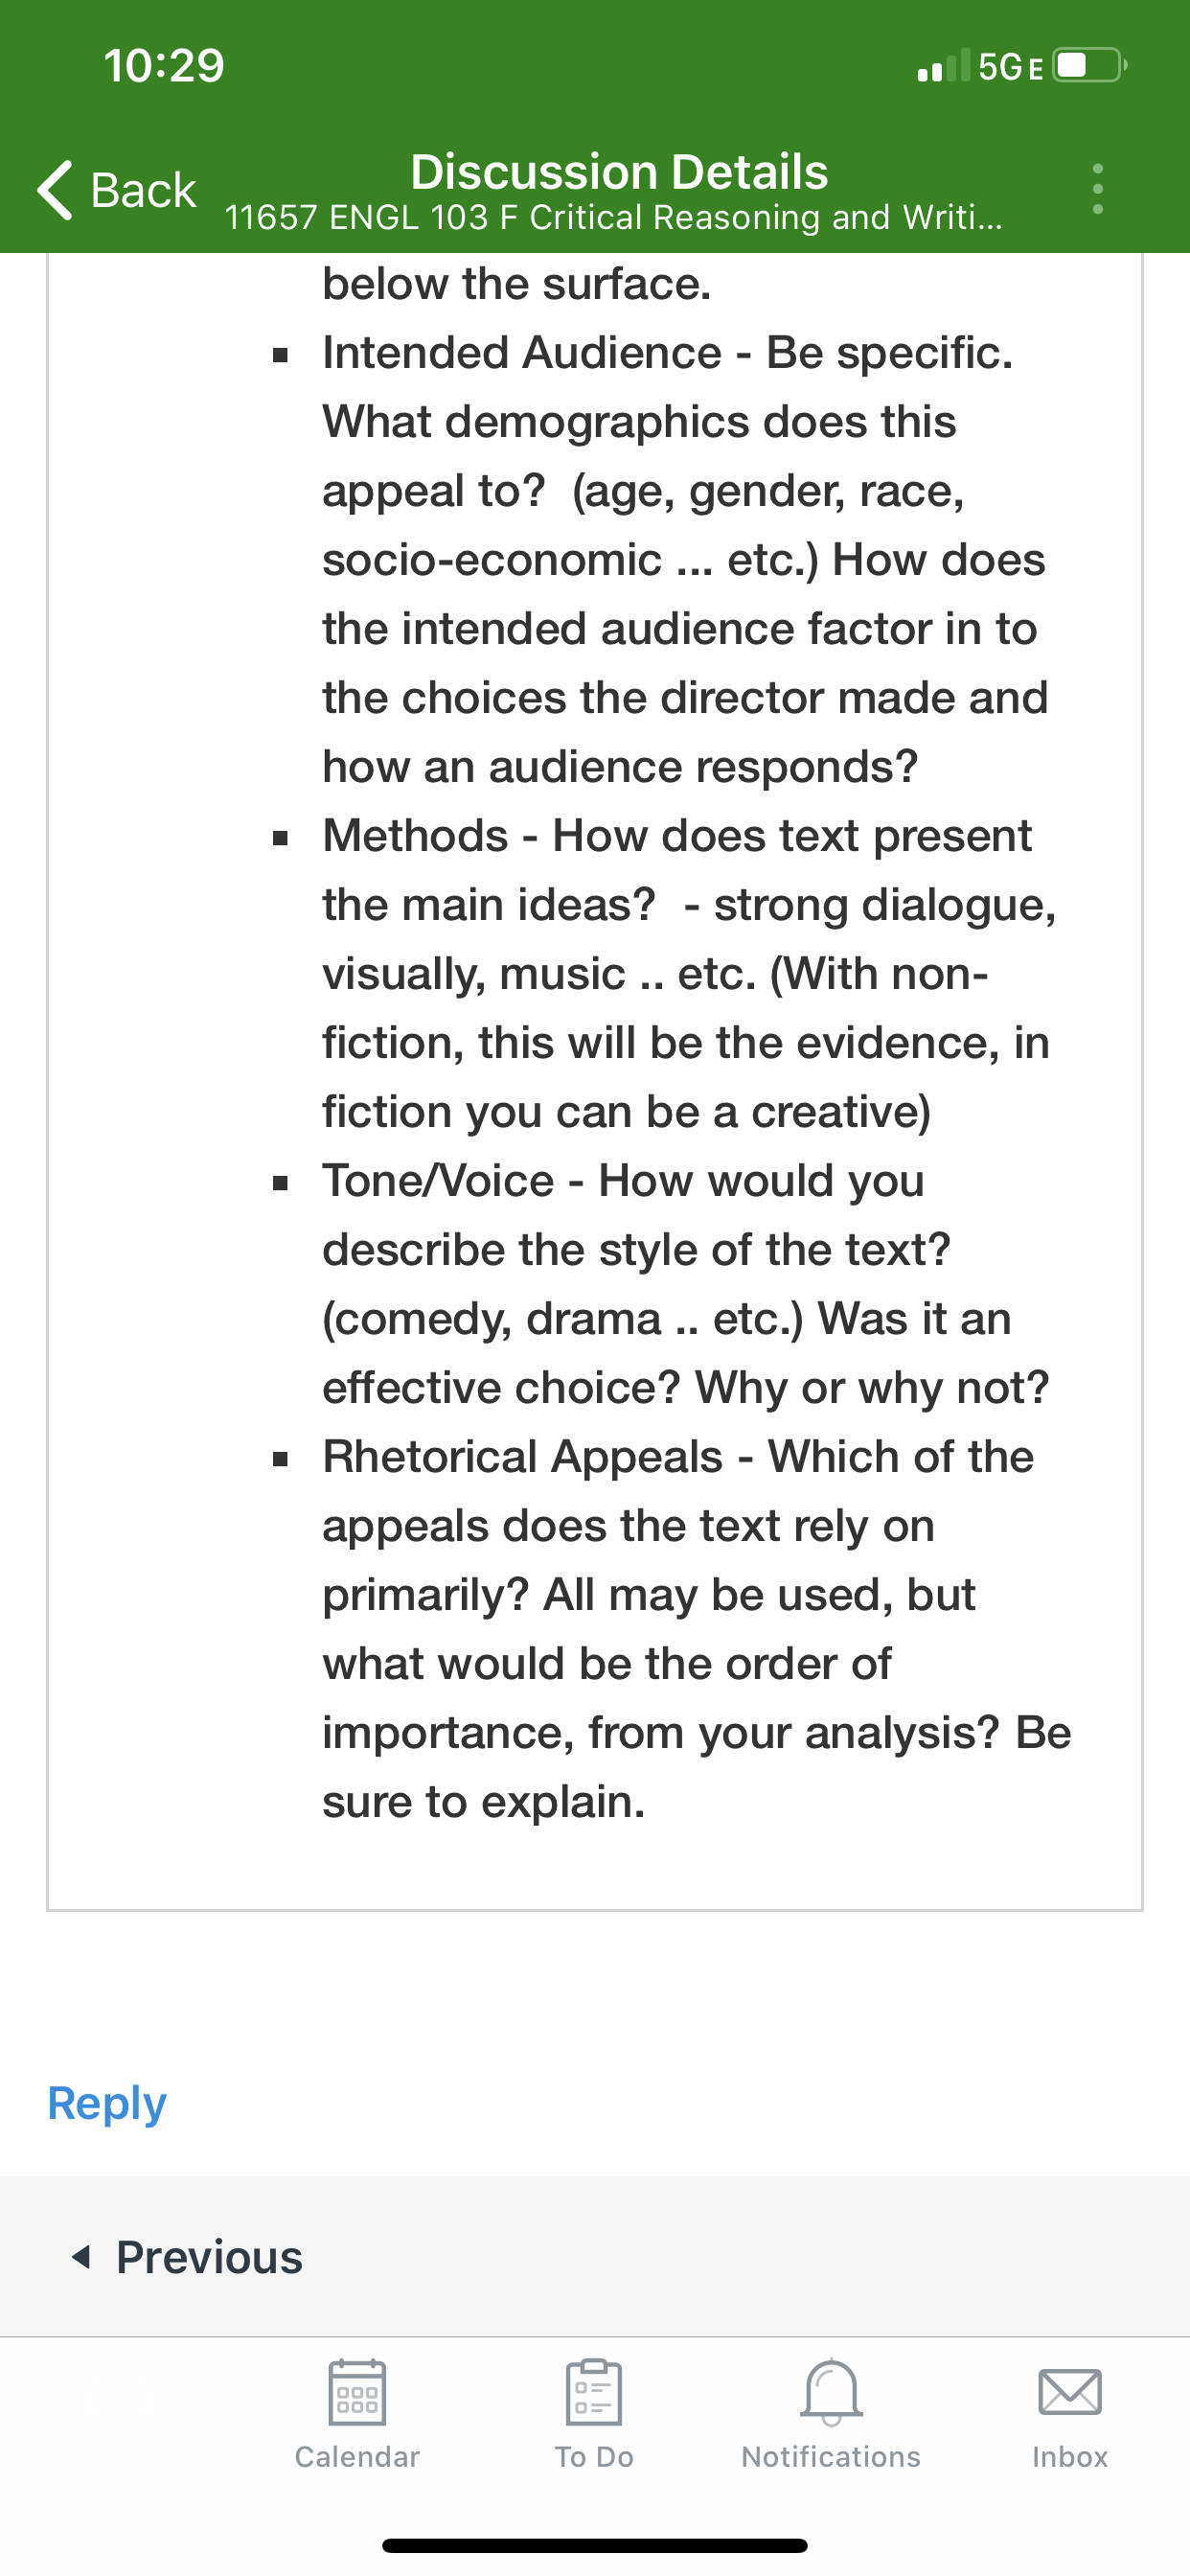Open the Inbox envelope icon

(1070, 2392)
